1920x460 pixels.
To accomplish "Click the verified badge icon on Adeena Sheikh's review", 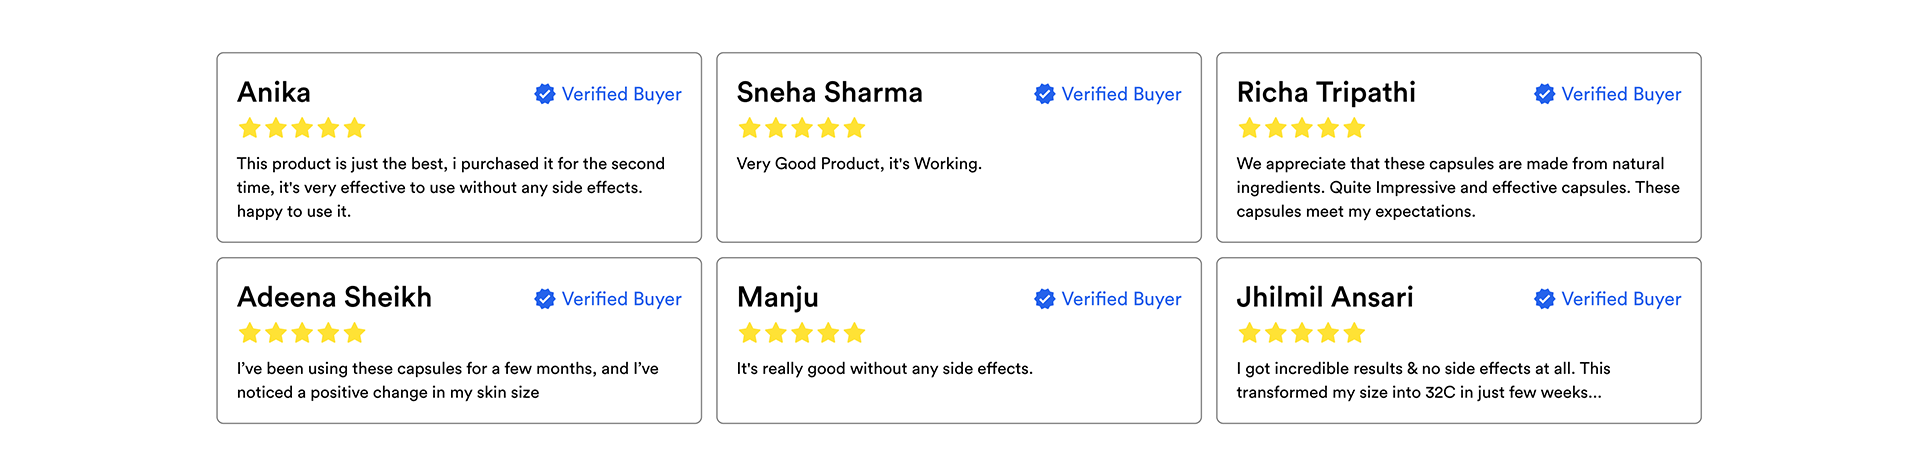I will (x=545, y=299).
